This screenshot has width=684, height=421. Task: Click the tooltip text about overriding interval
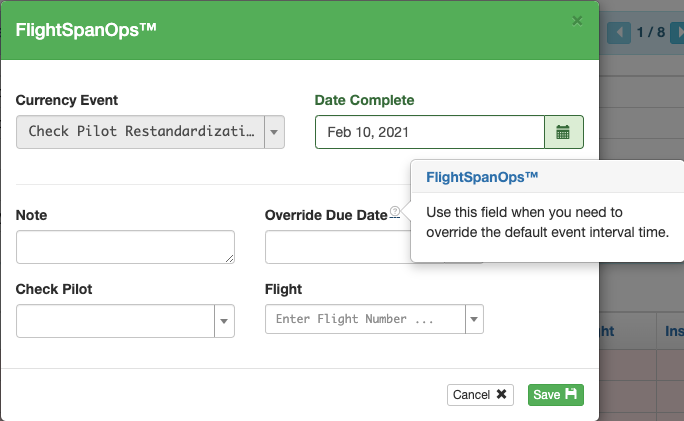pyautogui.click(x=547, y=222)
